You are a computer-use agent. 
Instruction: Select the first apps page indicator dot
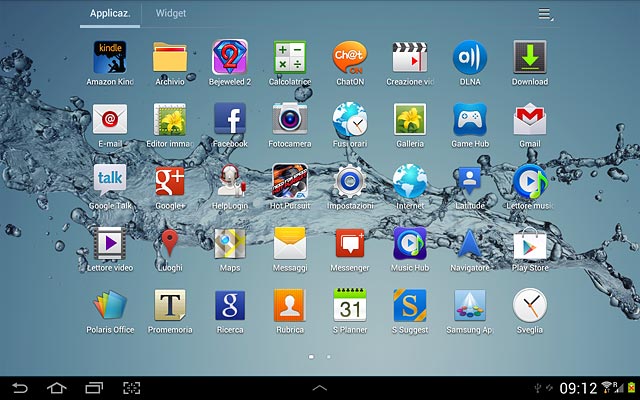(311, 357)
